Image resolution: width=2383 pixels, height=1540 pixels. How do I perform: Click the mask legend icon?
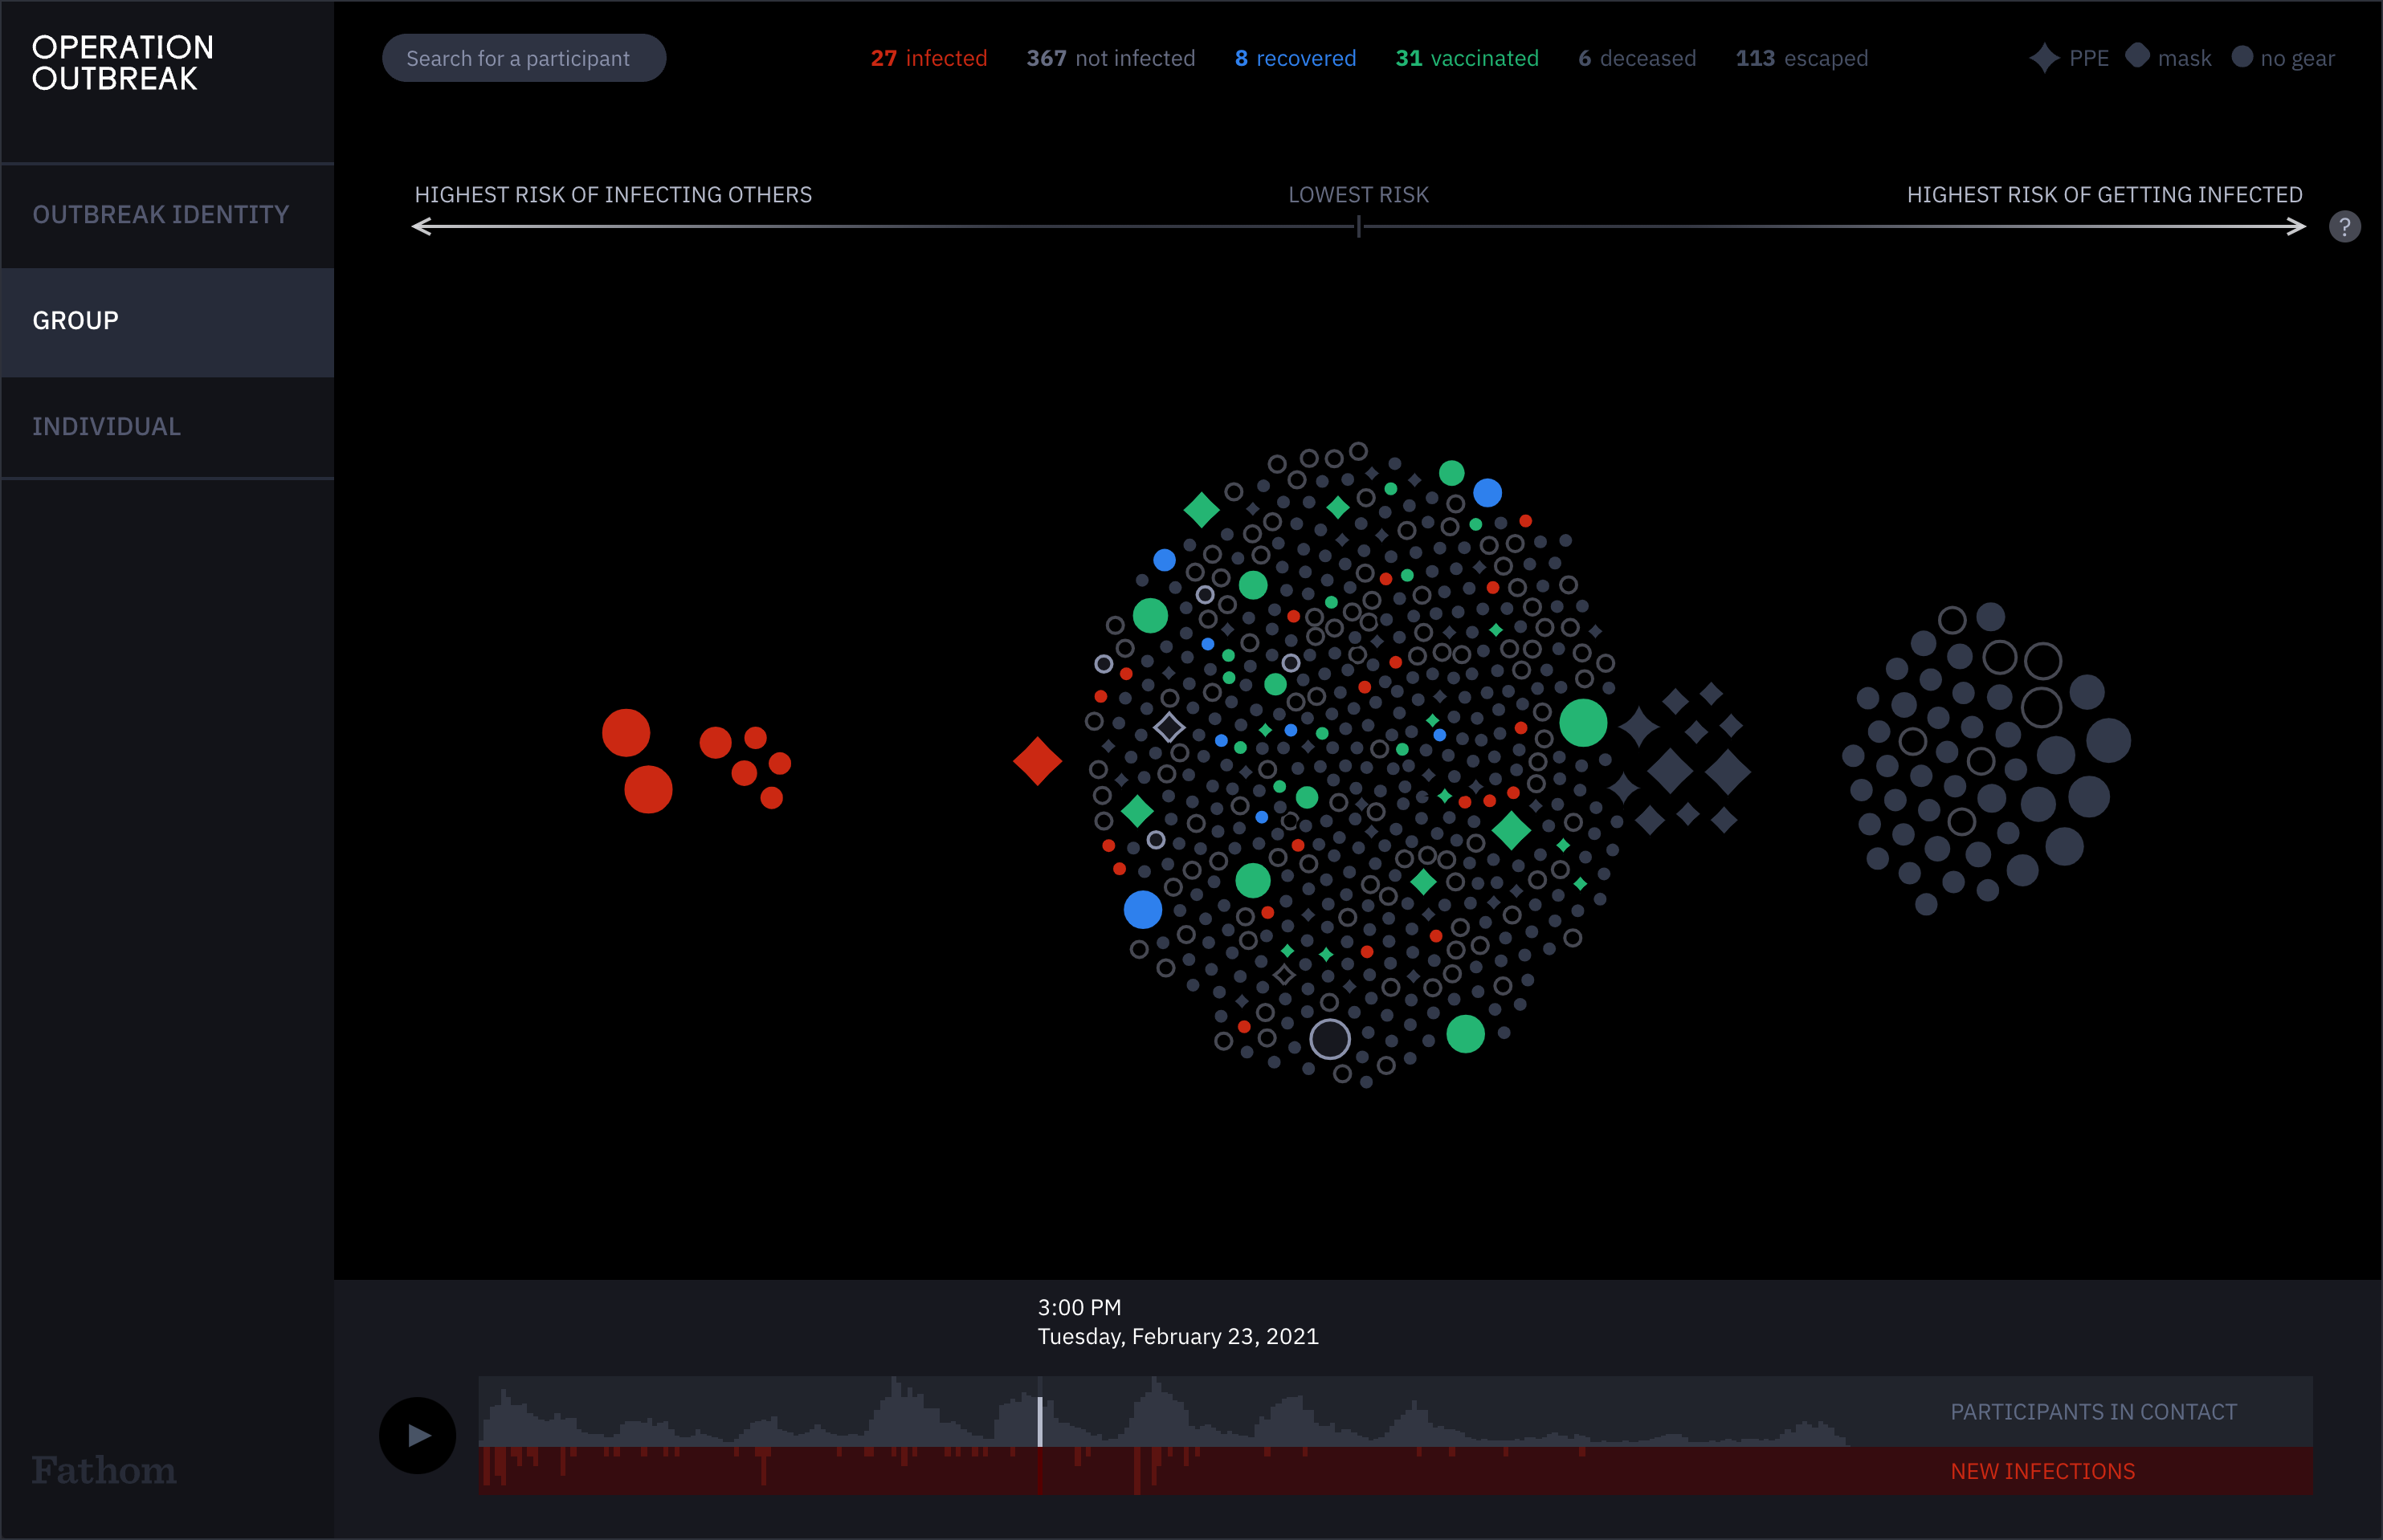coord(2137,56)
